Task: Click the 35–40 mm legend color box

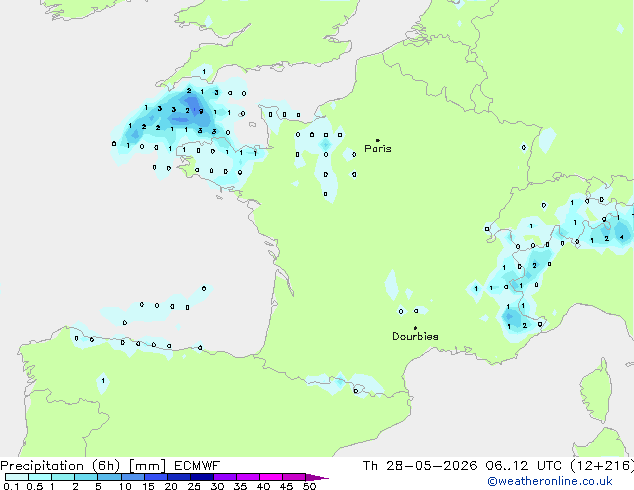Action: coord(247,477)
